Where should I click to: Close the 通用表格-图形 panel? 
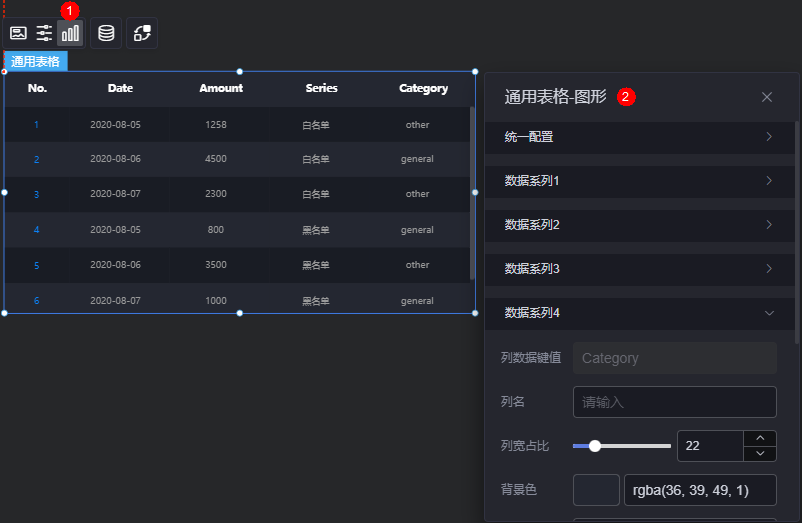(766, 97)
